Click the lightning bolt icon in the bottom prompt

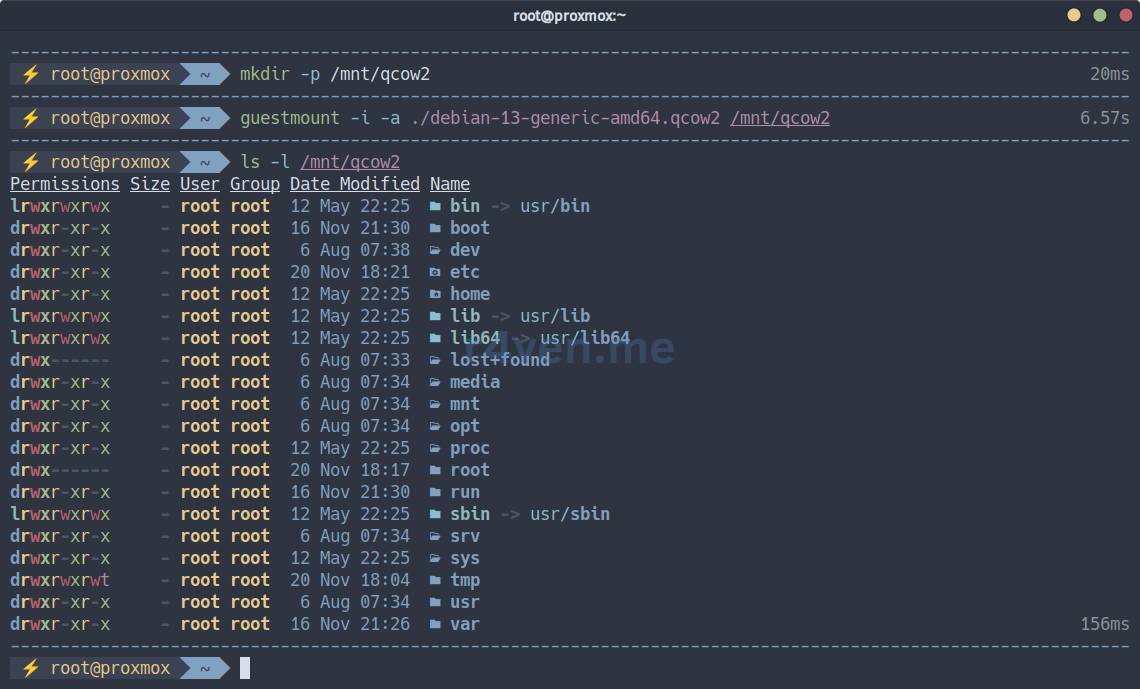[x=30, y=668]
